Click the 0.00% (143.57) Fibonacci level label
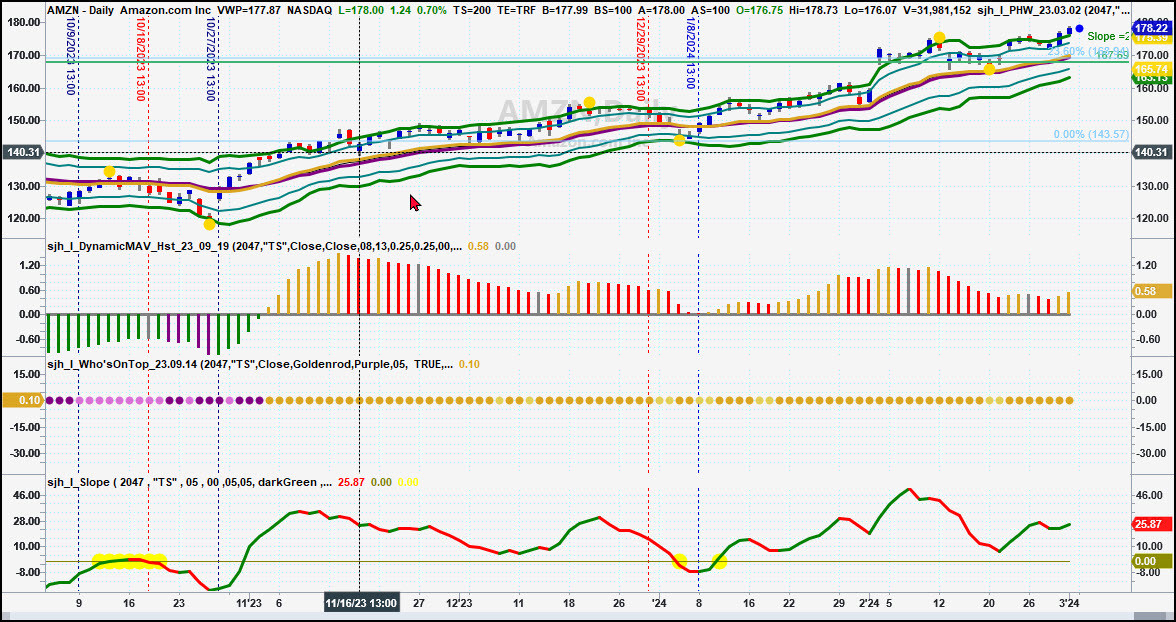The image size is (1176, 622). click(1091, 134)
